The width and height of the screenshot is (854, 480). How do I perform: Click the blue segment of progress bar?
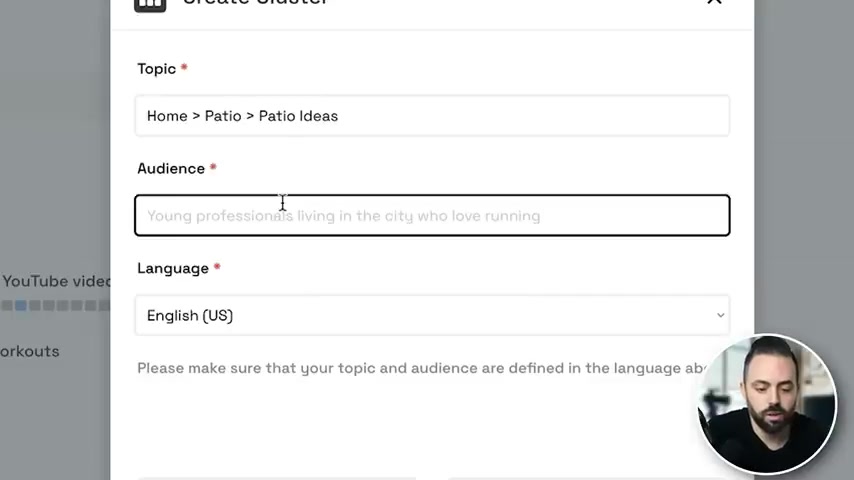click(20, 306)
